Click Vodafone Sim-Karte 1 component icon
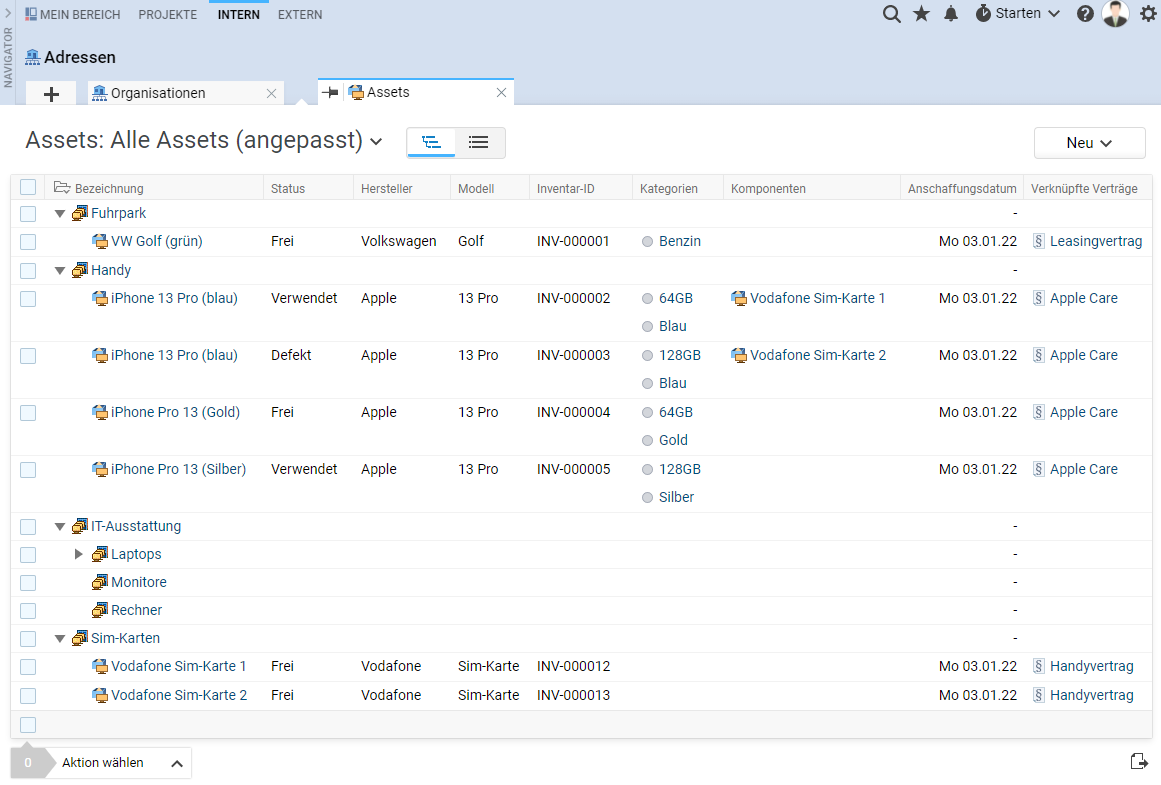Viewport: 1161px width, 785px height. [x=739, y=298]
